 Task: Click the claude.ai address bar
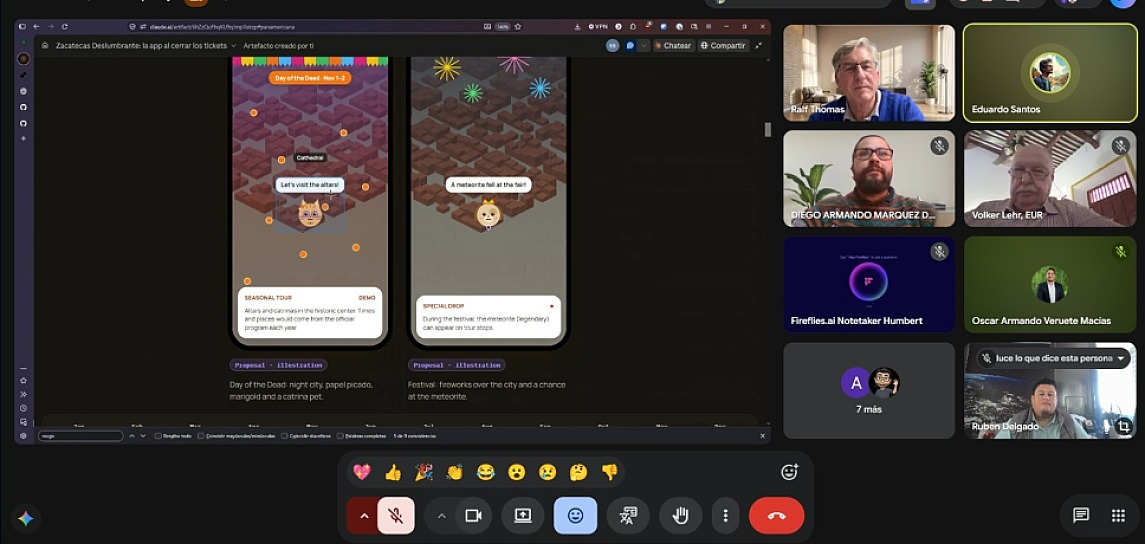tap(307, 26)
